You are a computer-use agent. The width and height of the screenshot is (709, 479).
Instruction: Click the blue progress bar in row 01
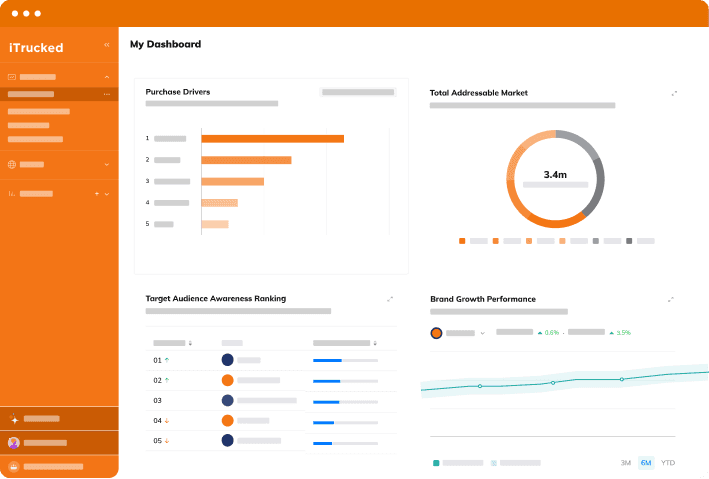[x=327, y=360]
